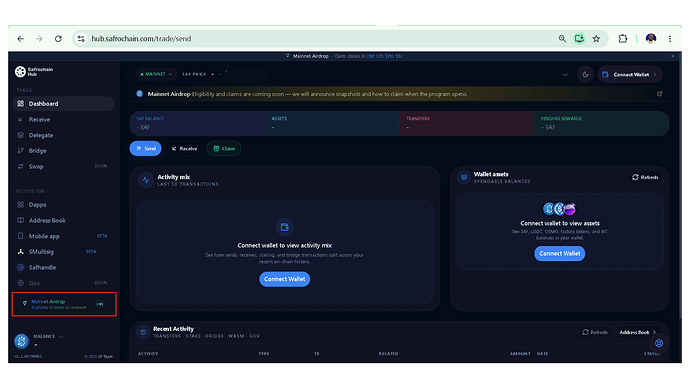
Task: Open the site information icon in address bar
Action: tap(81, 39)
